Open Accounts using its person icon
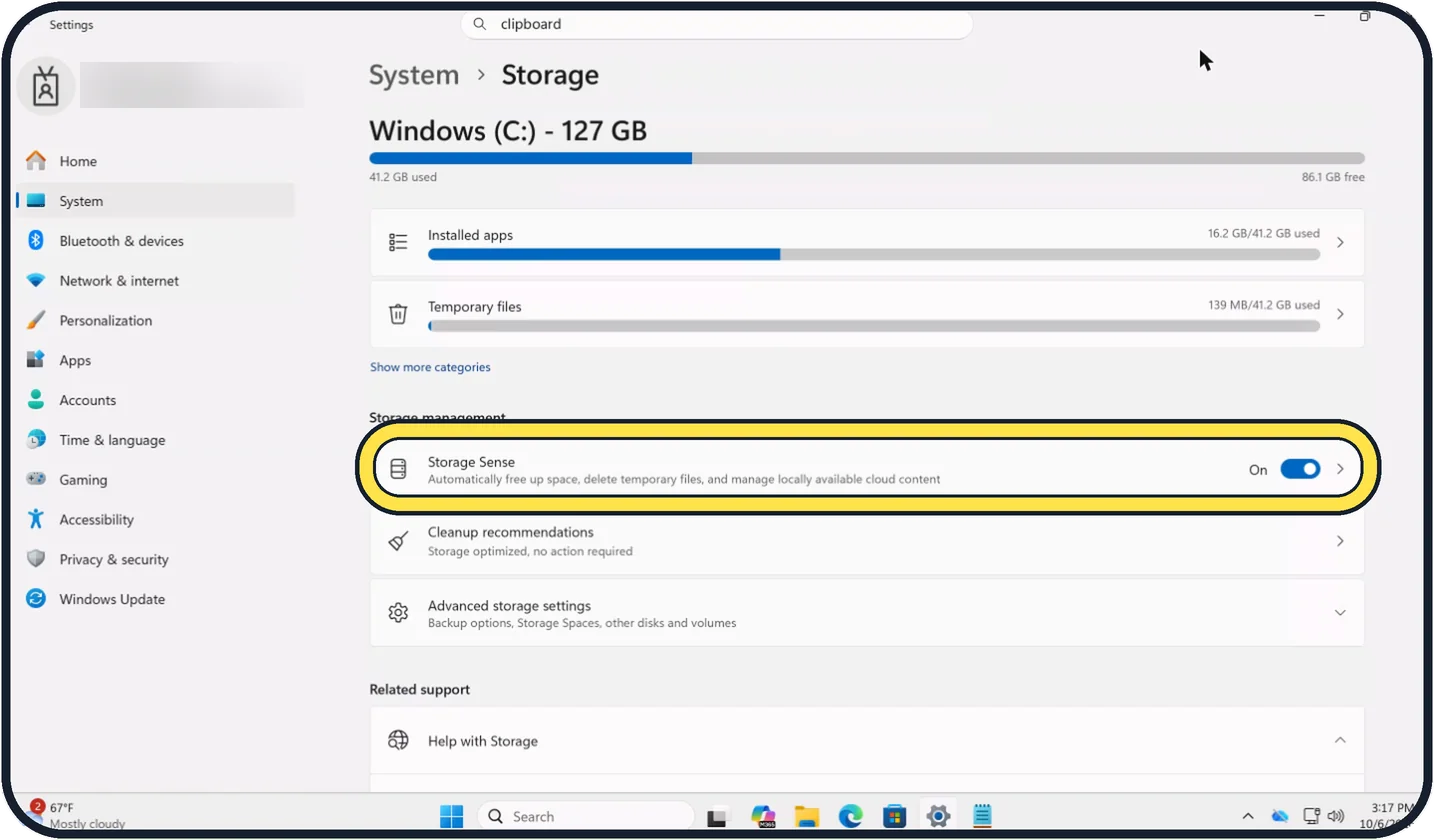Viewport: 1434px width, 840px height. [36, 400]
